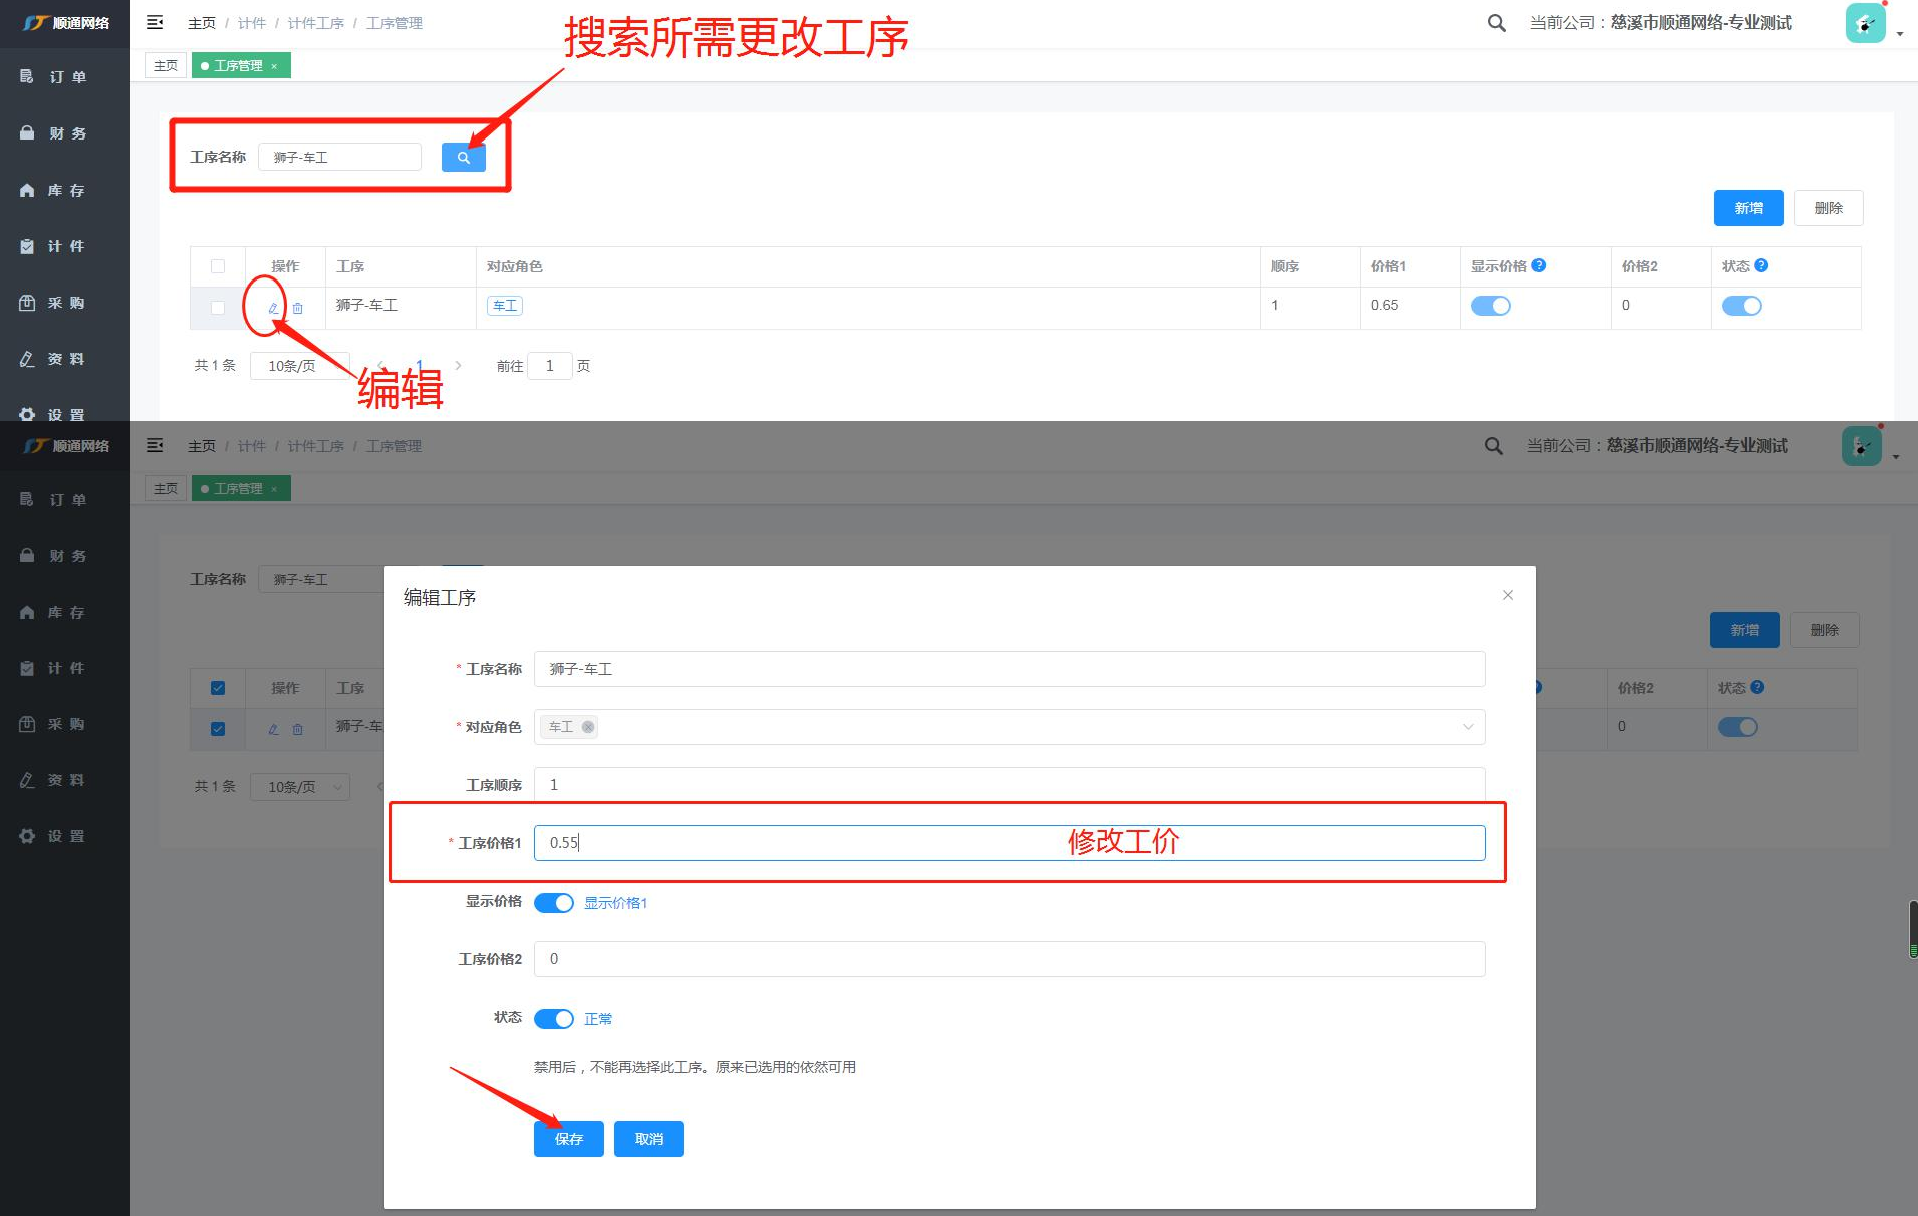Open global search magnifier in top header

[1496, 23]
